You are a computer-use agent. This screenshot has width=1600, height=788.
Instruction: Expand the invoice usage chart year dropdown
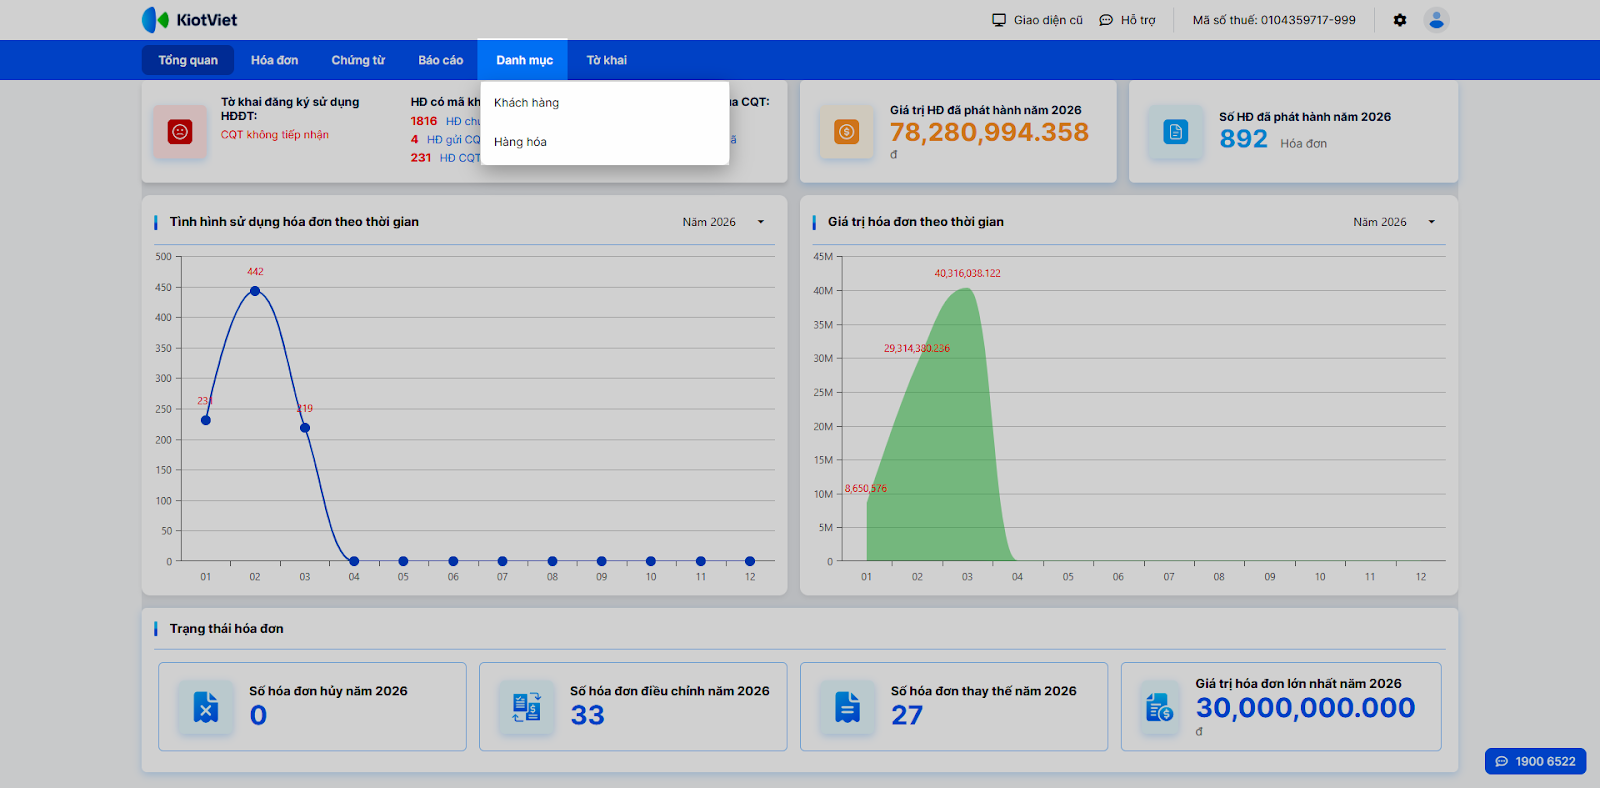pos(724,222)
